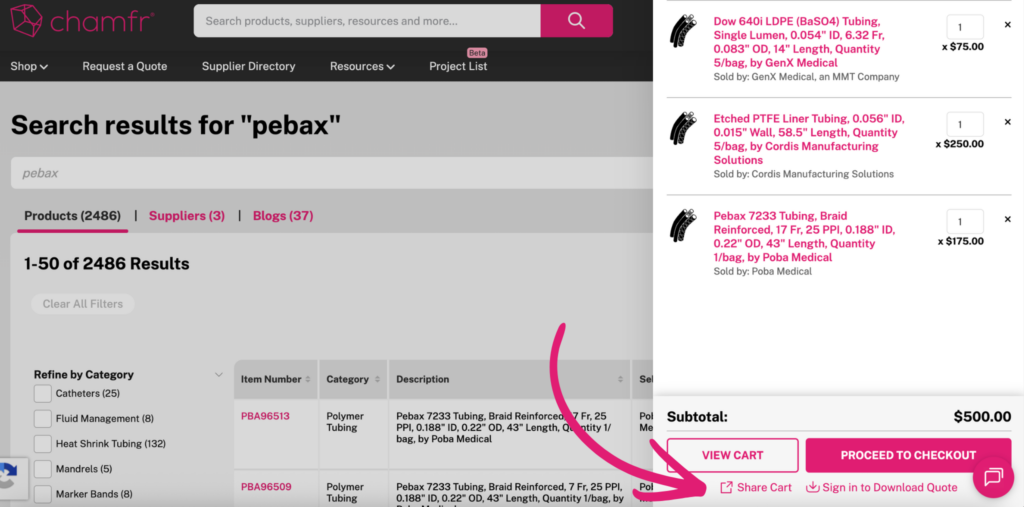Image resolution: width=1024 pixels, height=507 pixels.
Task: Check the Catheters (25) filter
Action: click(42, 394)
